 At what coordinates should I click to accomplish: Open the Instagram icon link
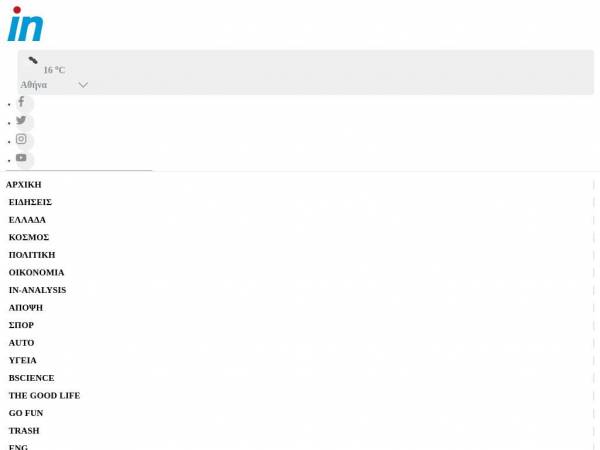(21, 139)
